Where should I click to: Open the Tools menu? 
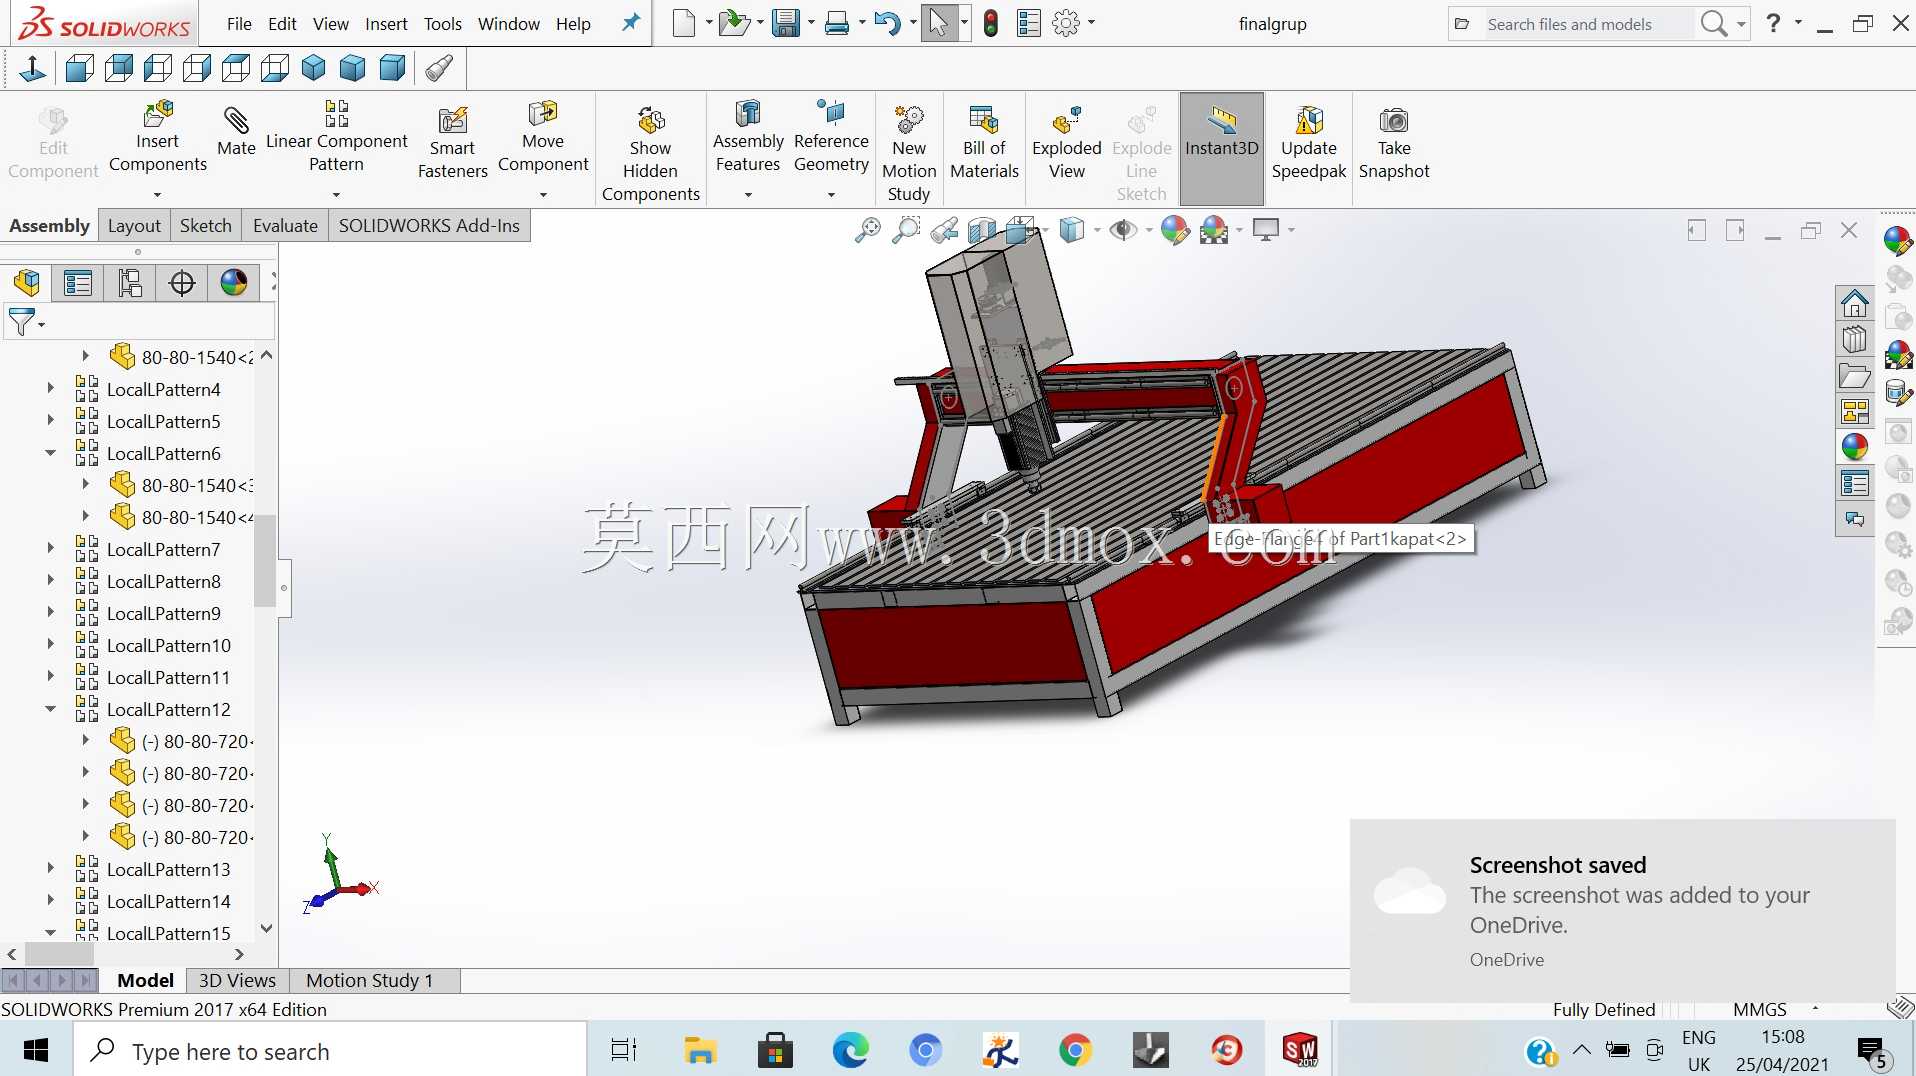tap(443, 24)
